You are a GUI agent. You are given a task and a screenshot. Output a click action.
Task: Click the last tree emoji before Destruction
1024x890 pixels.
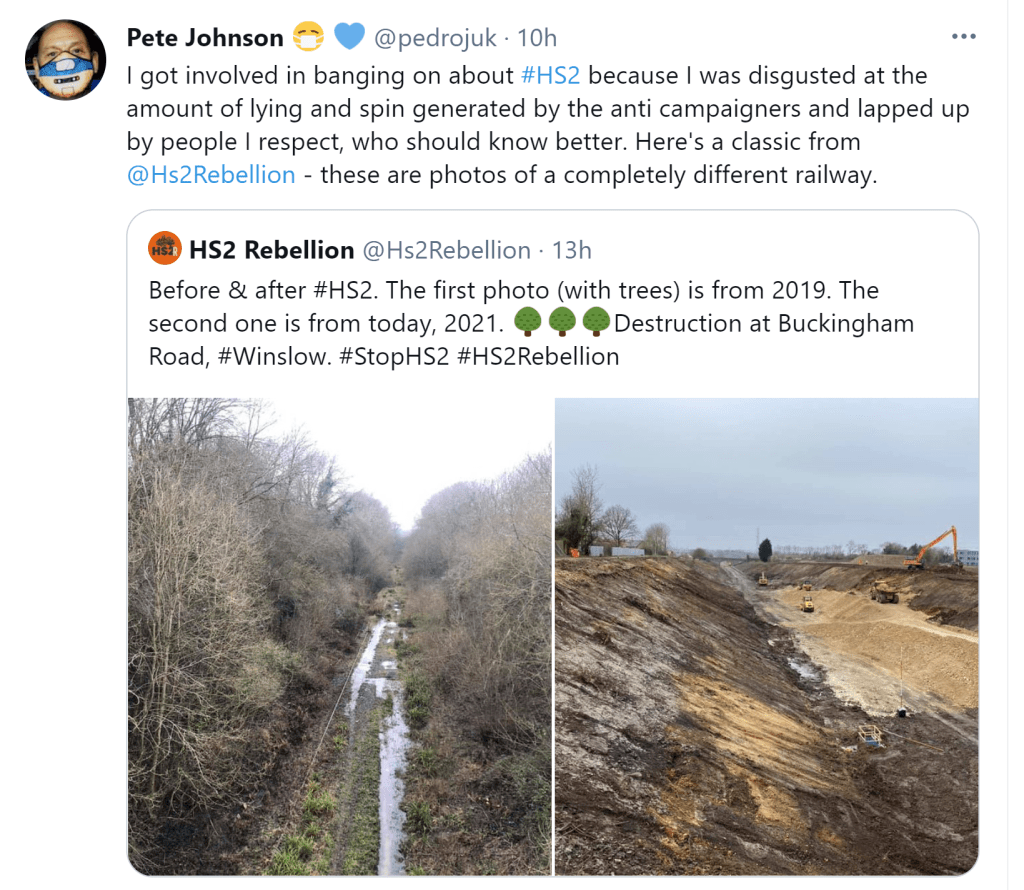tap(596, 324)
